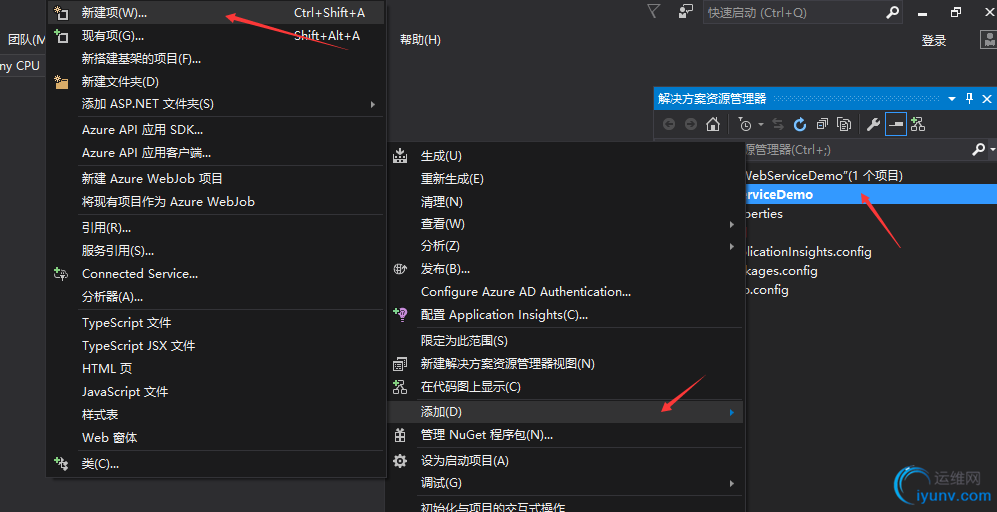Viewport: 997px width, 512px height.
Task: Expand the 分析(Z) submenu
Action: 565,246
